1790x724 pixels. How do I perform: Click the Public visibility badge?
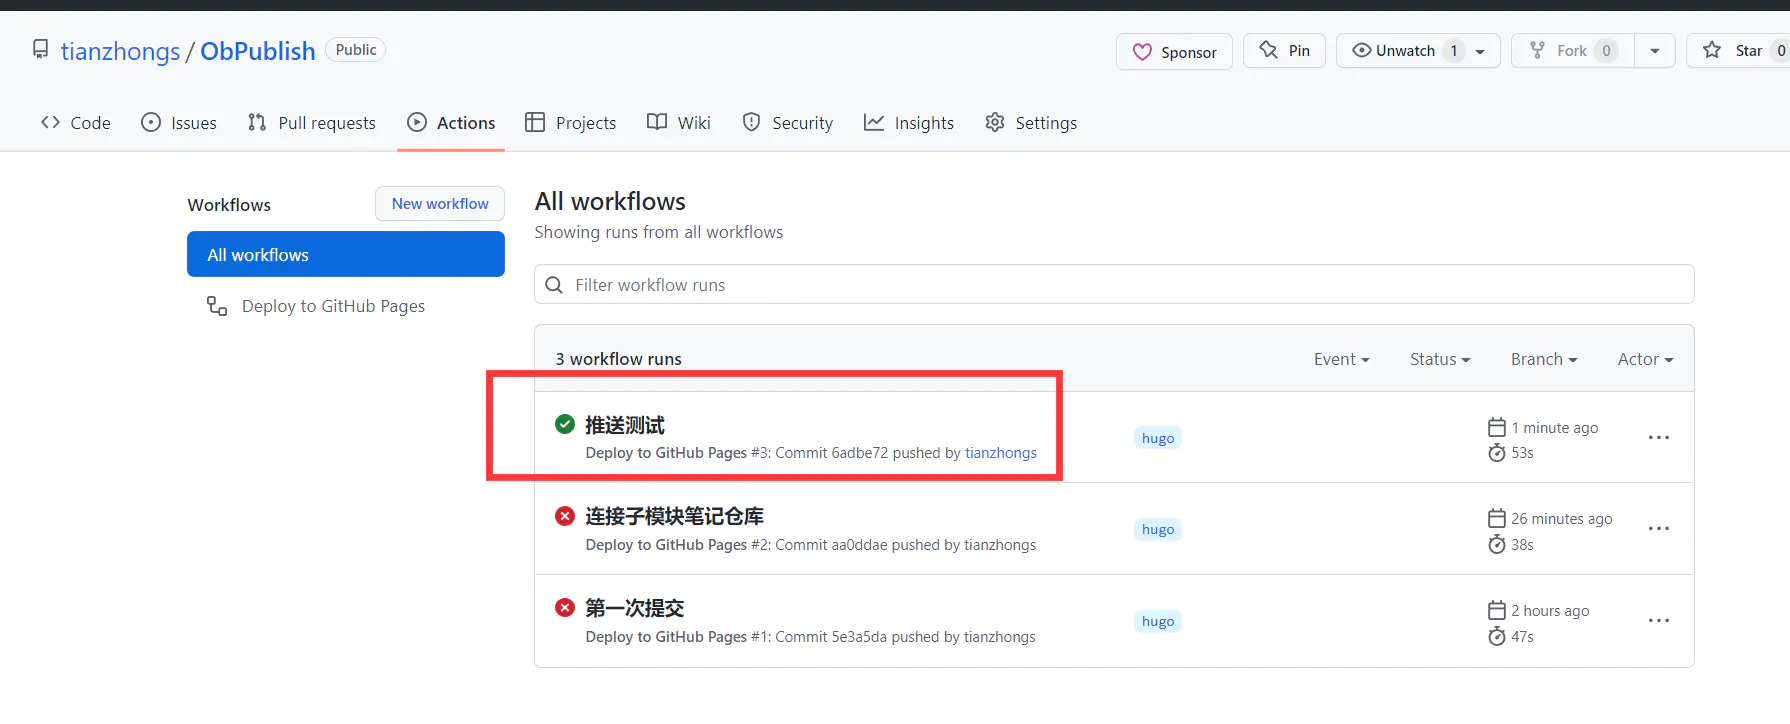tap(356, 50)
